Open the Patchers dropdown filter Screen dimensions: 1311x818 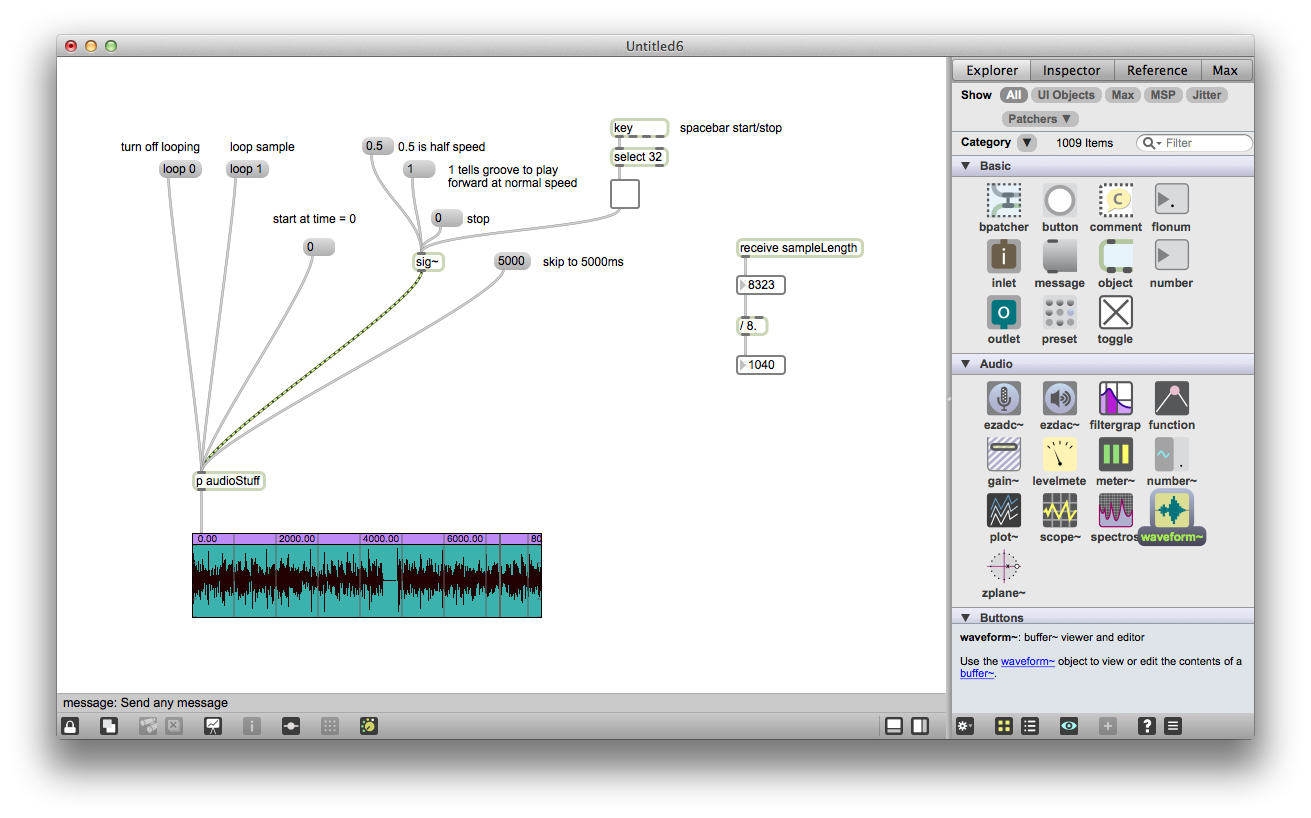point(1041,119)
